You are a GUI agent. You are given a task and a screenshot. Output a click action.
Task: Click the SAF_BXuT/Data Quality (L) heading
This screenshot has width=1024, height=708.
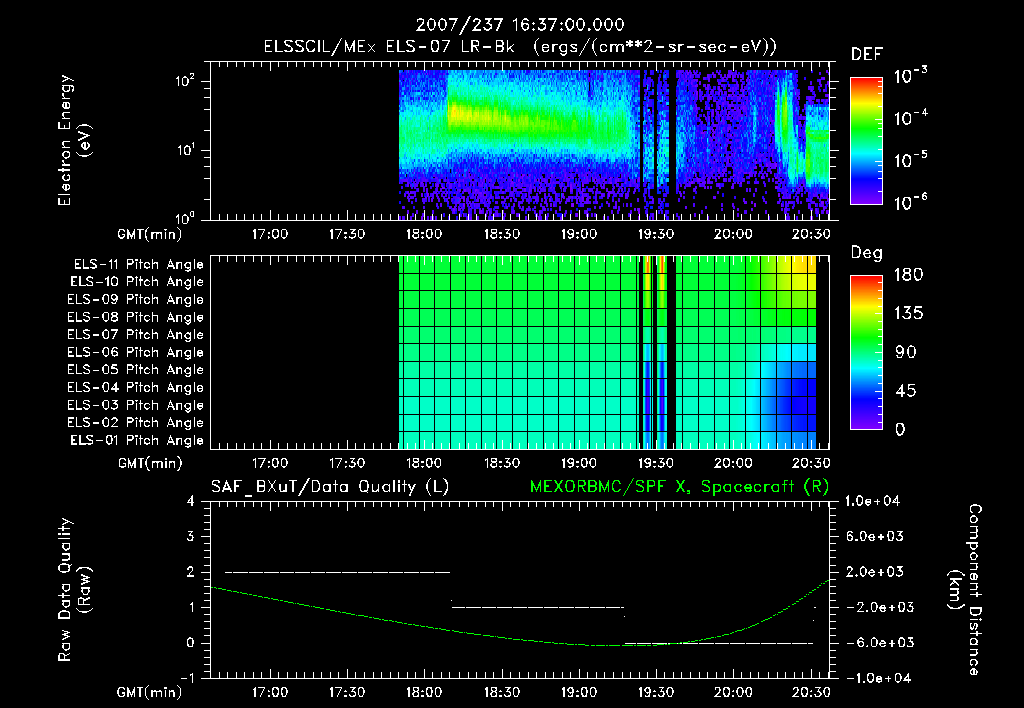[330, 487]
